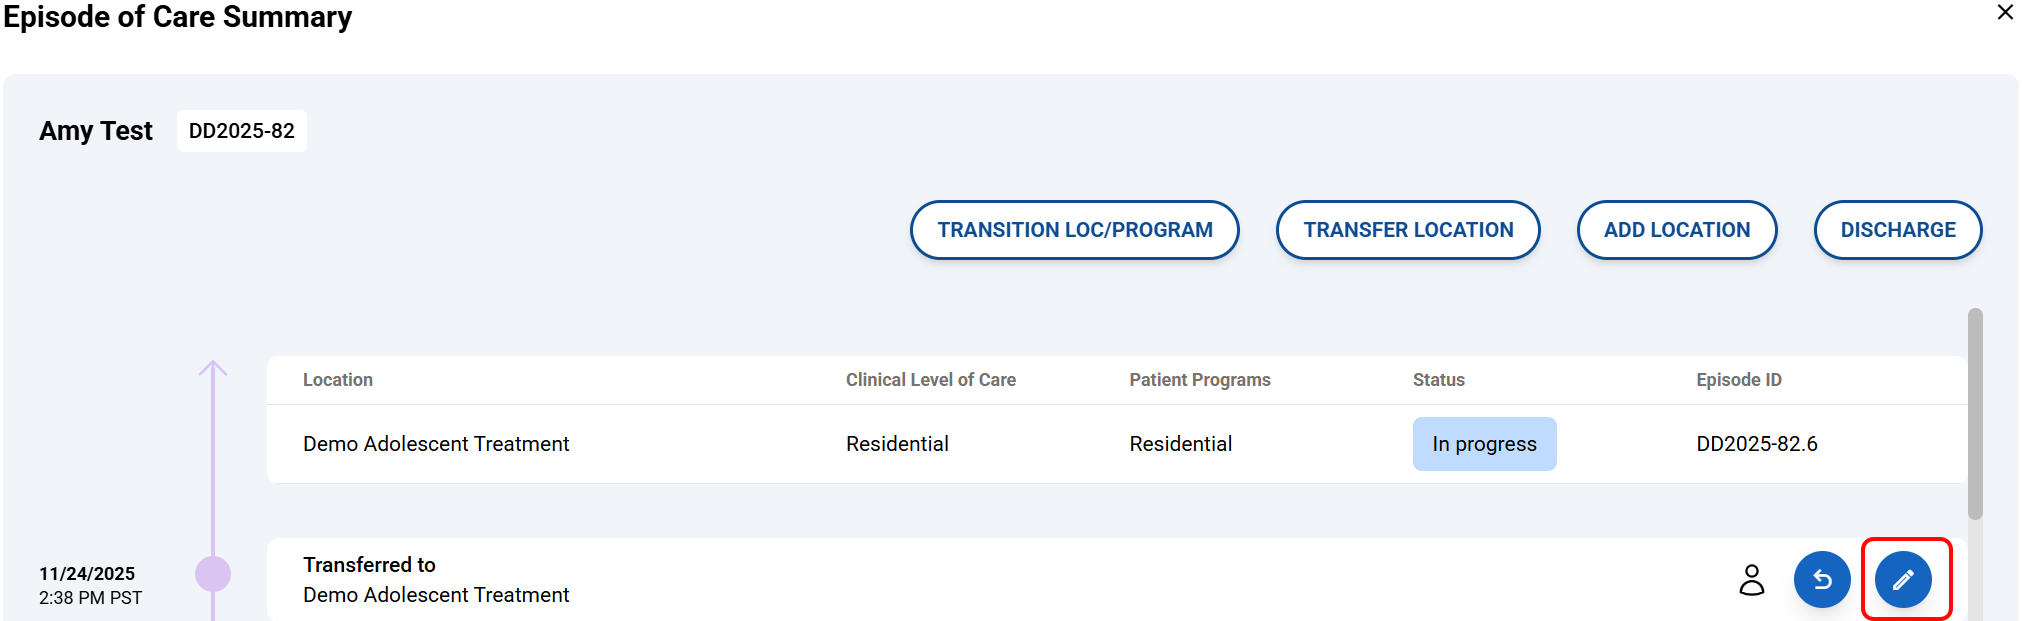Select episode ID DD2025-82.6 in the table
The image size is (2022, 621).
coord(1756,444)
